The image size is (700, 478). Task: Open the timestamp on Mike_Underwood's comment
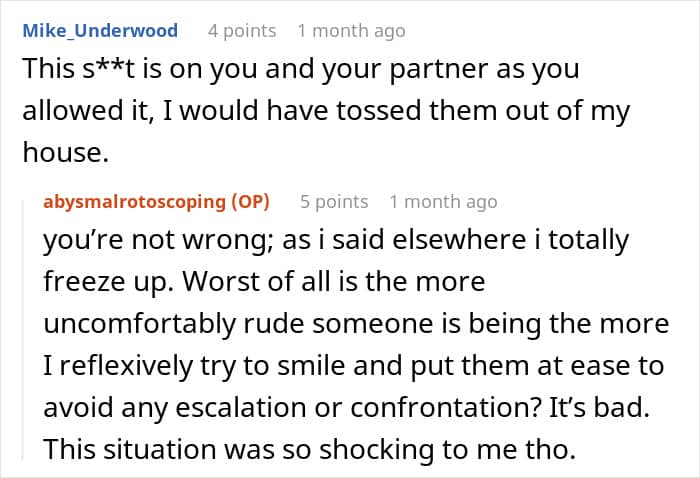(x=351, y=31)
